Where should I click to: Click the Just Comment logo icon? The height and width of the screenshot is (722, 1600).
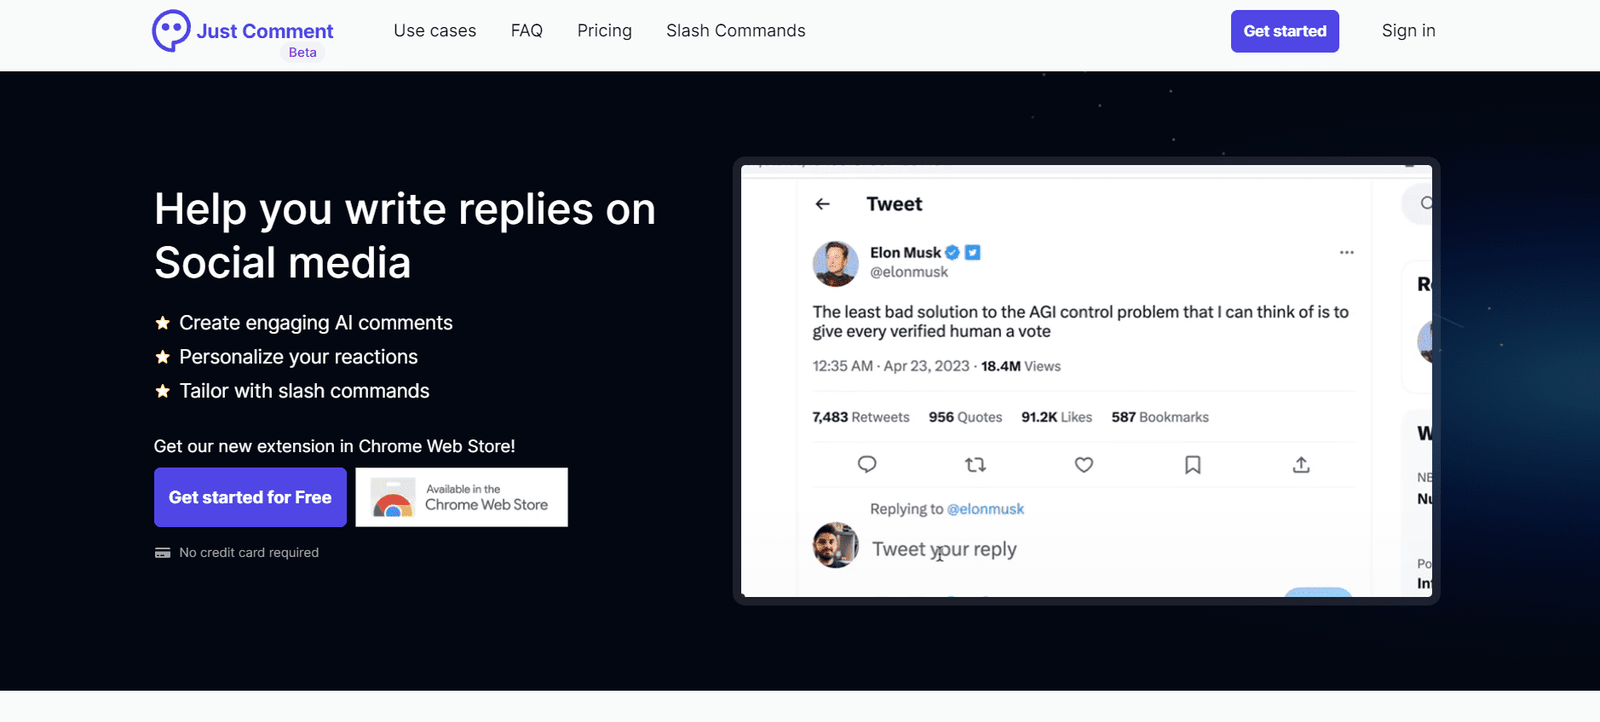(171, 30)
